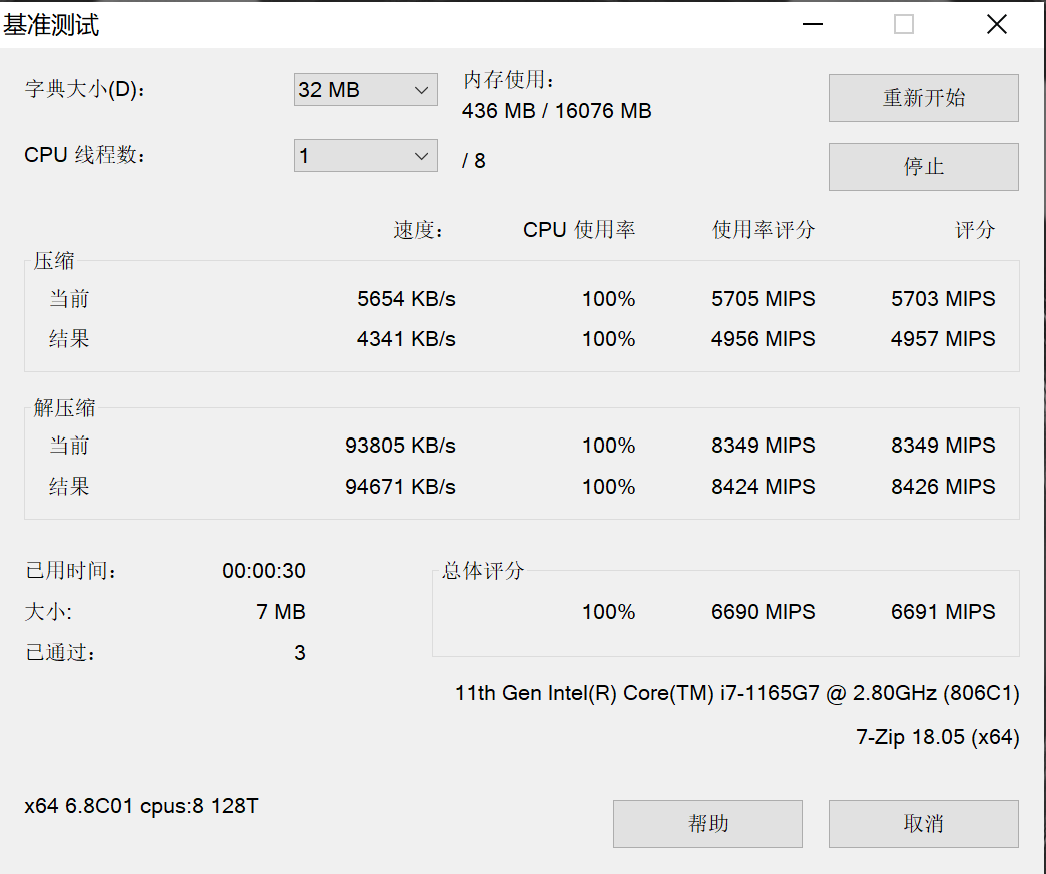
Task: Click the 4957 MIPS rating value
Action: pyautogui.click(x=943, y=339)
